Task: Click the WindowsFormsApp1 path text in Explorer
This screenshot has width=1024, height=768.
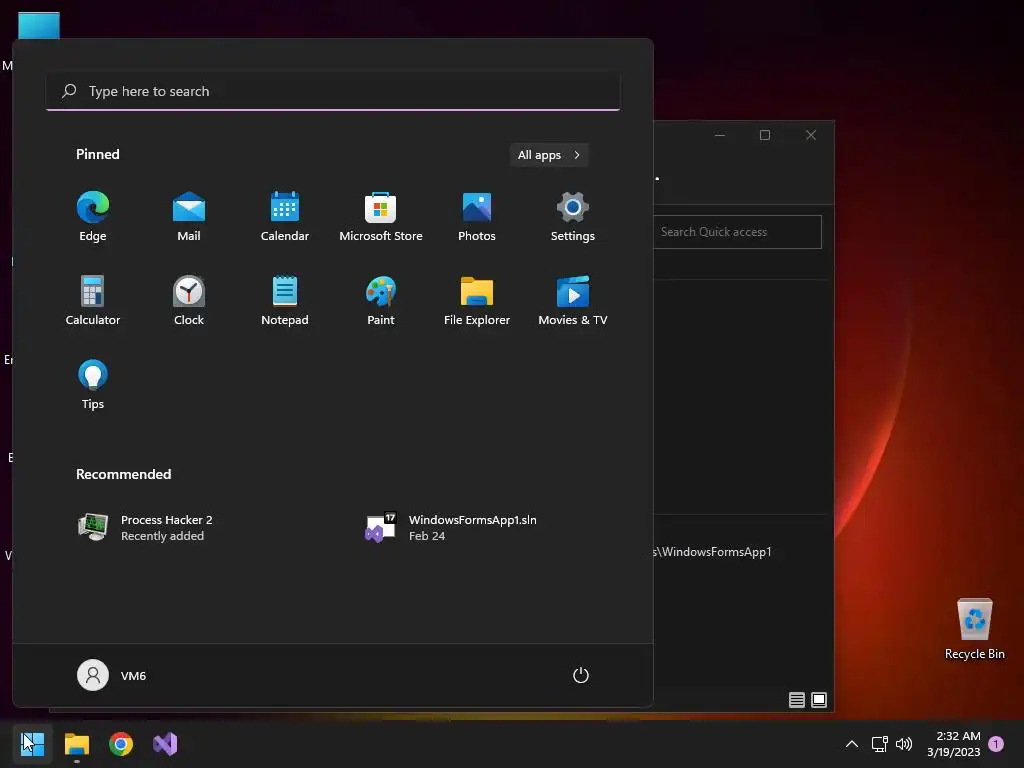Action: (x=712, y=552)
